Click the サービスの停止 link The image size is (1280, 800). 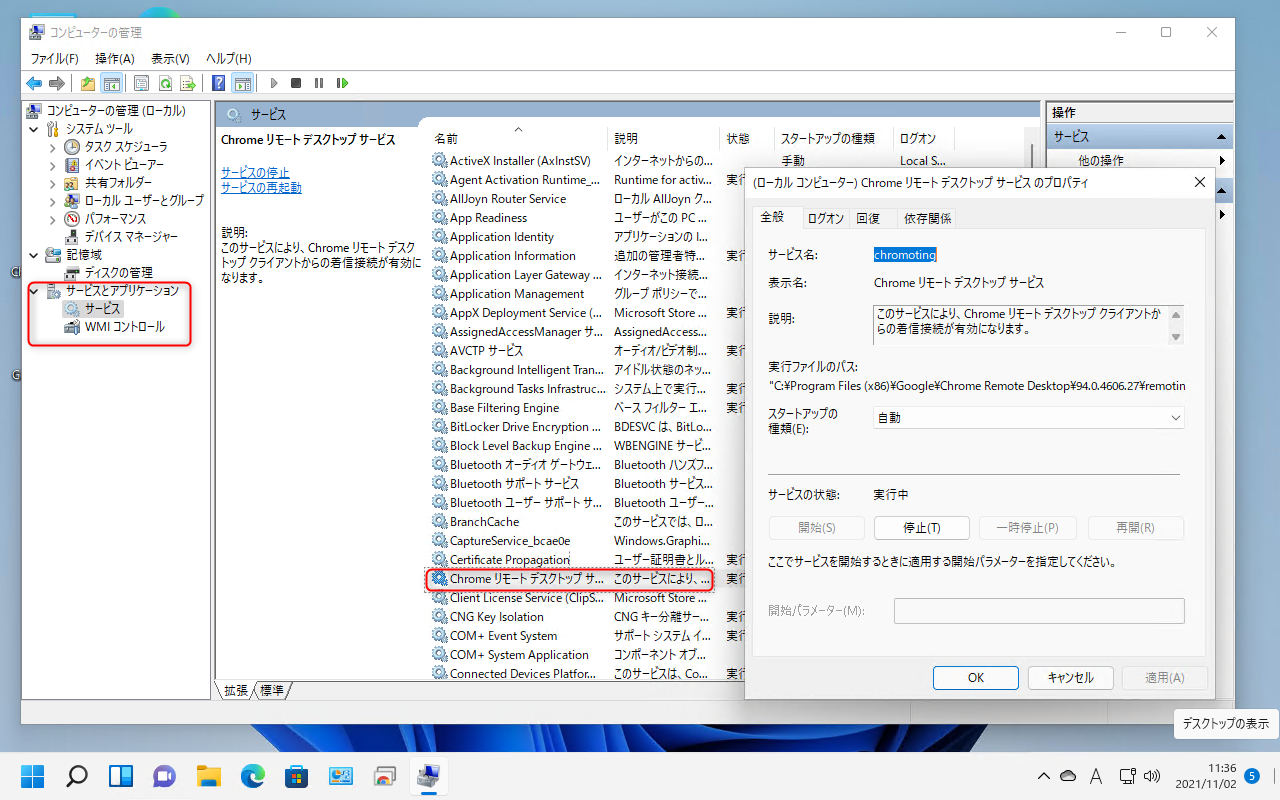(255, 172)
